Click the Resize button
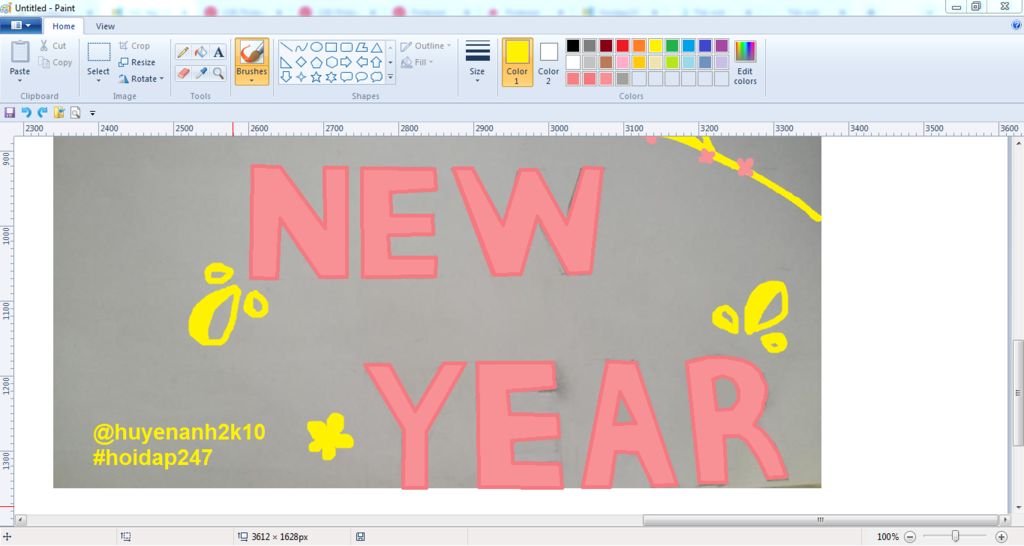 tap(137, 62)
